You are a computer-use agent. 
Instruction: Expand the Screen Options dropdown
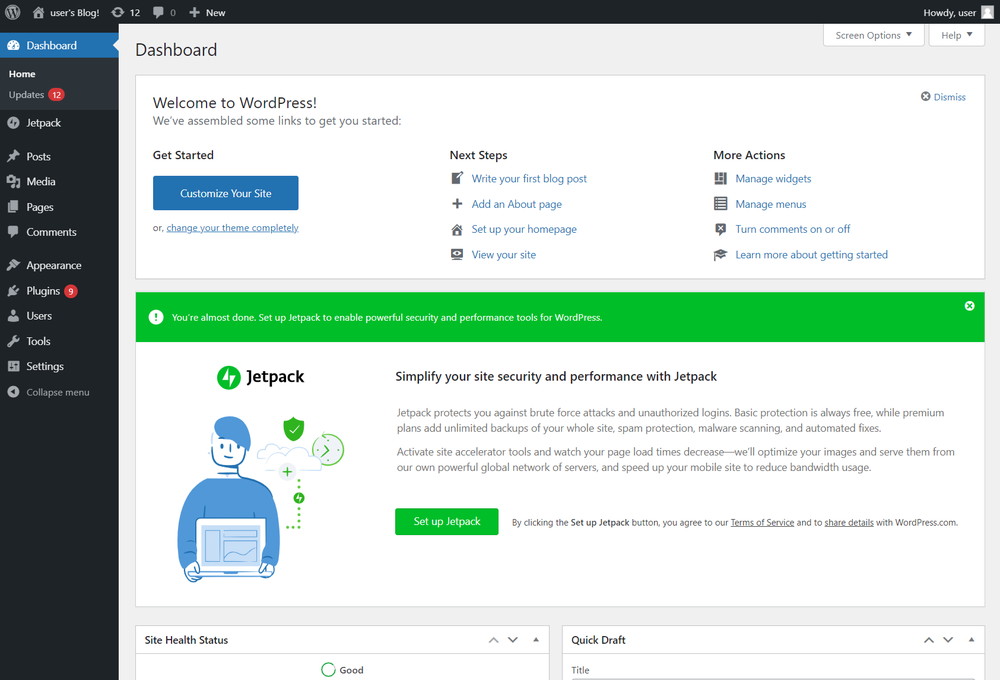coord(873,35)
